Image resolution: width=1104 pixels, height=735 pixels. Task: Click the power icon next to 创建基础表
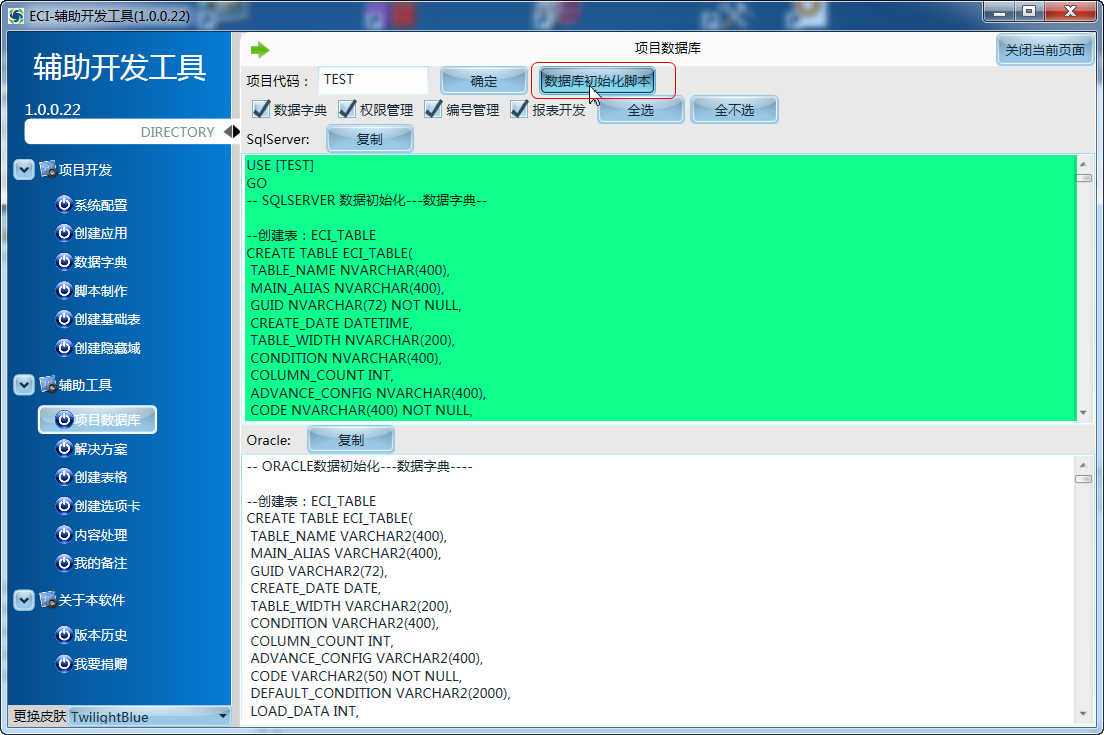[64, 319]
